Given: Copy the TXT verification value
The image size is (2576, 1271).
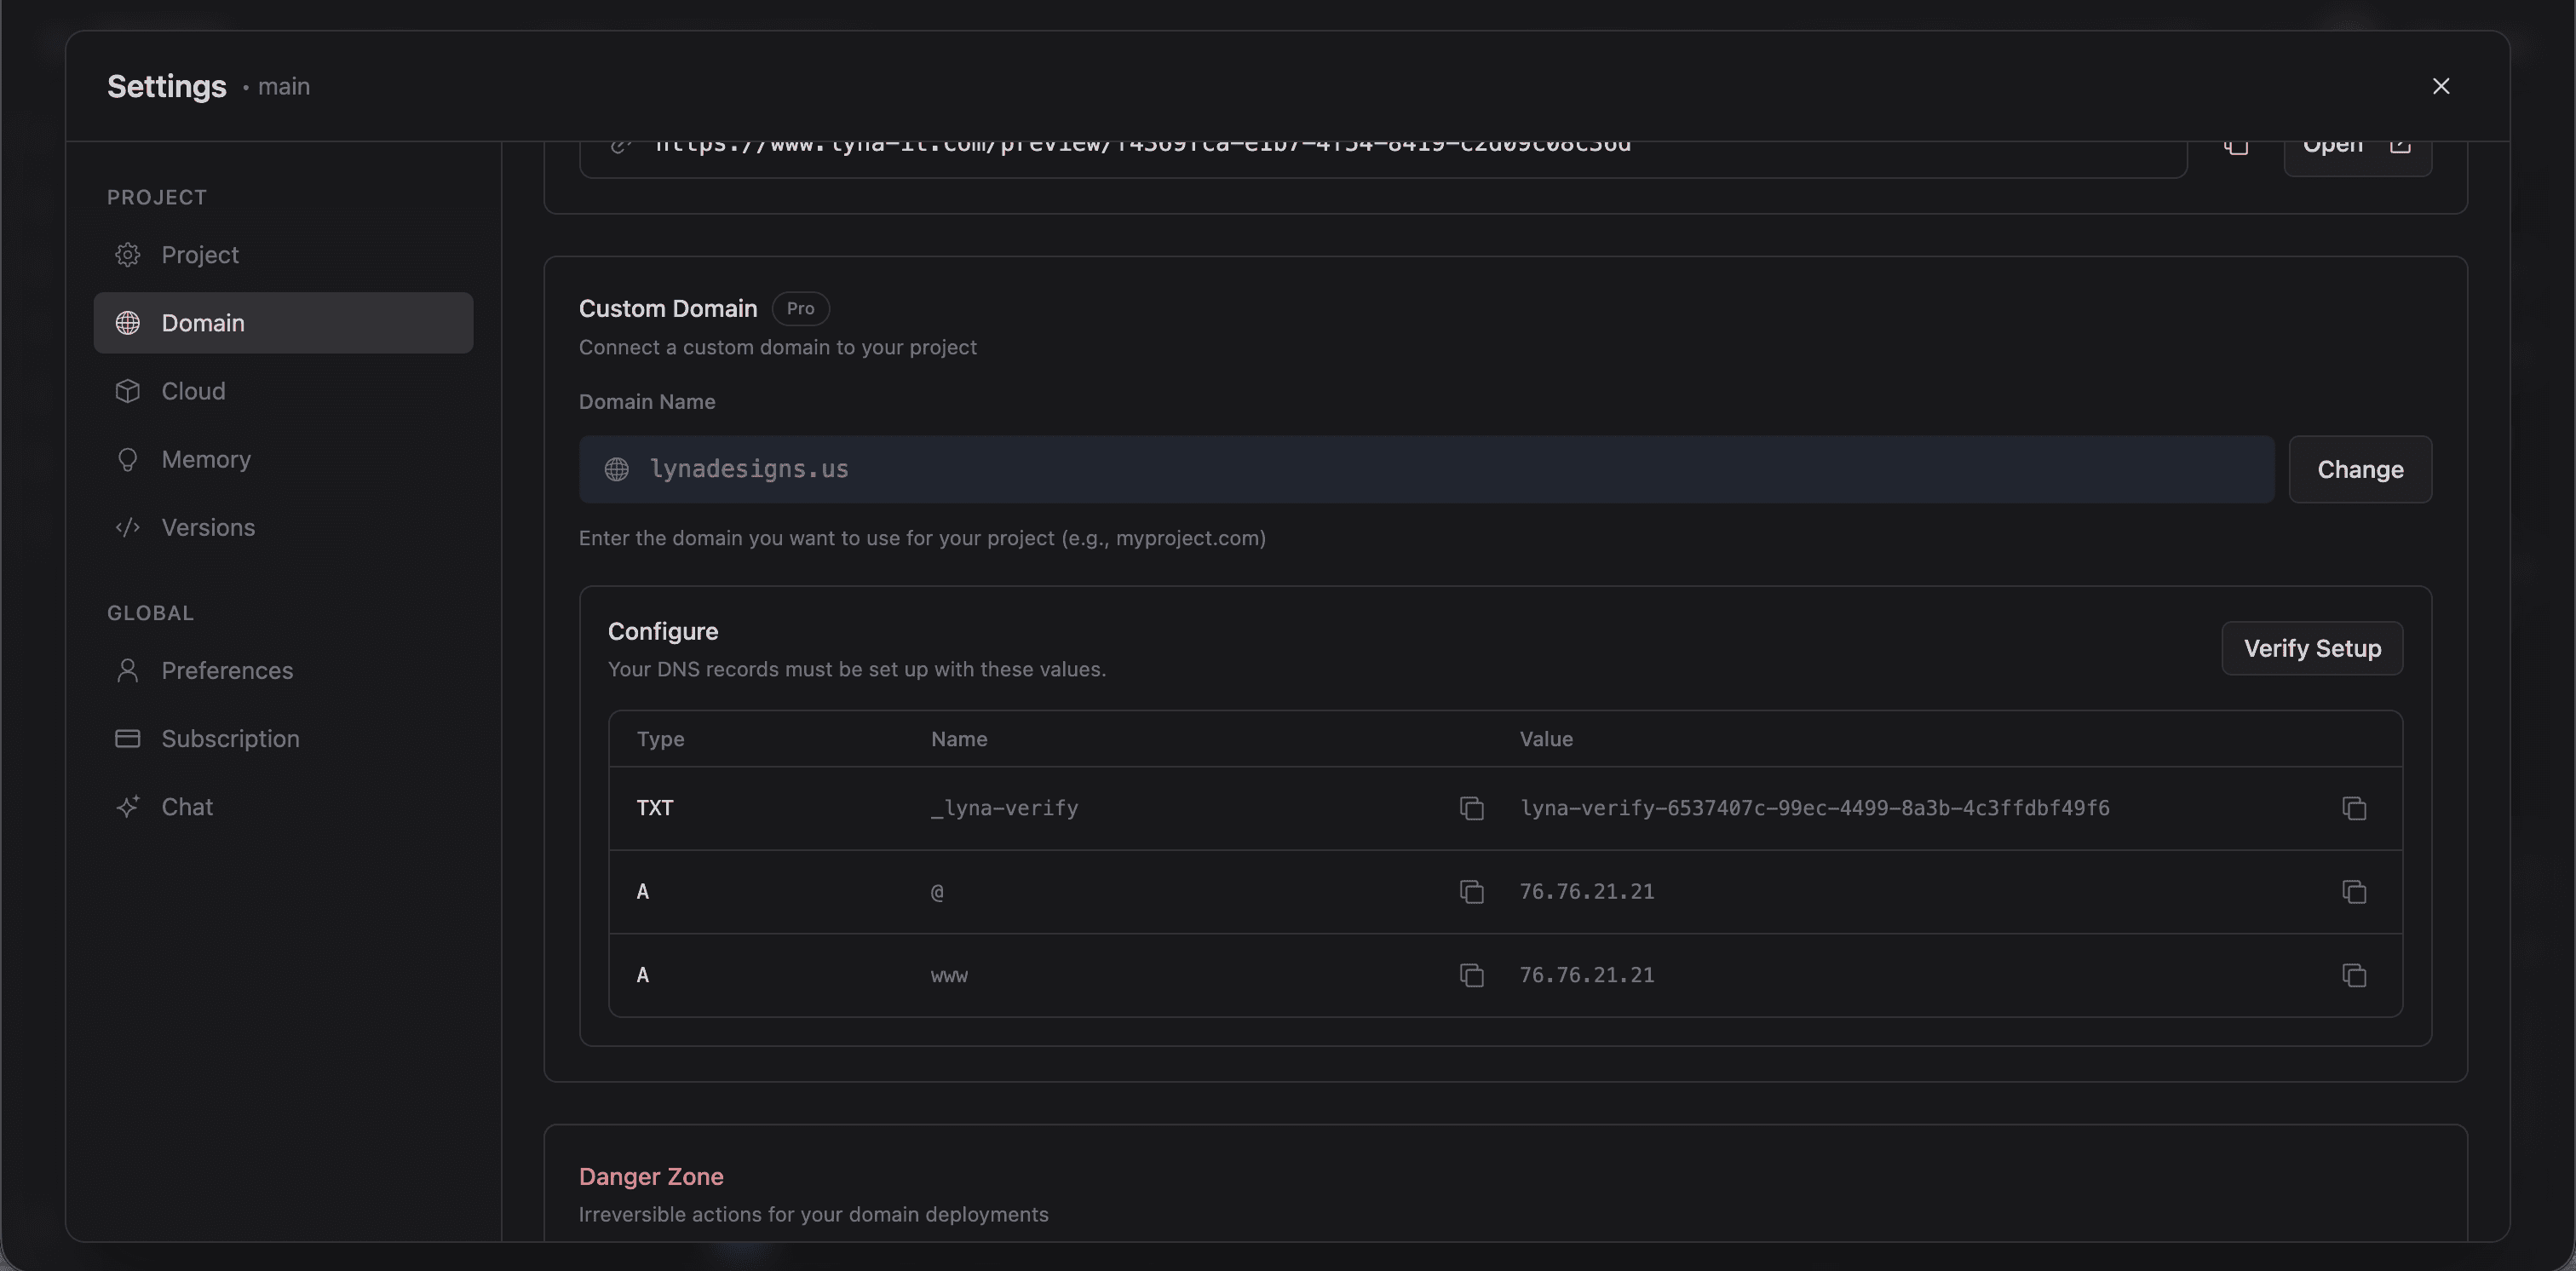Looking at the screenshot, I should 2354,808.
